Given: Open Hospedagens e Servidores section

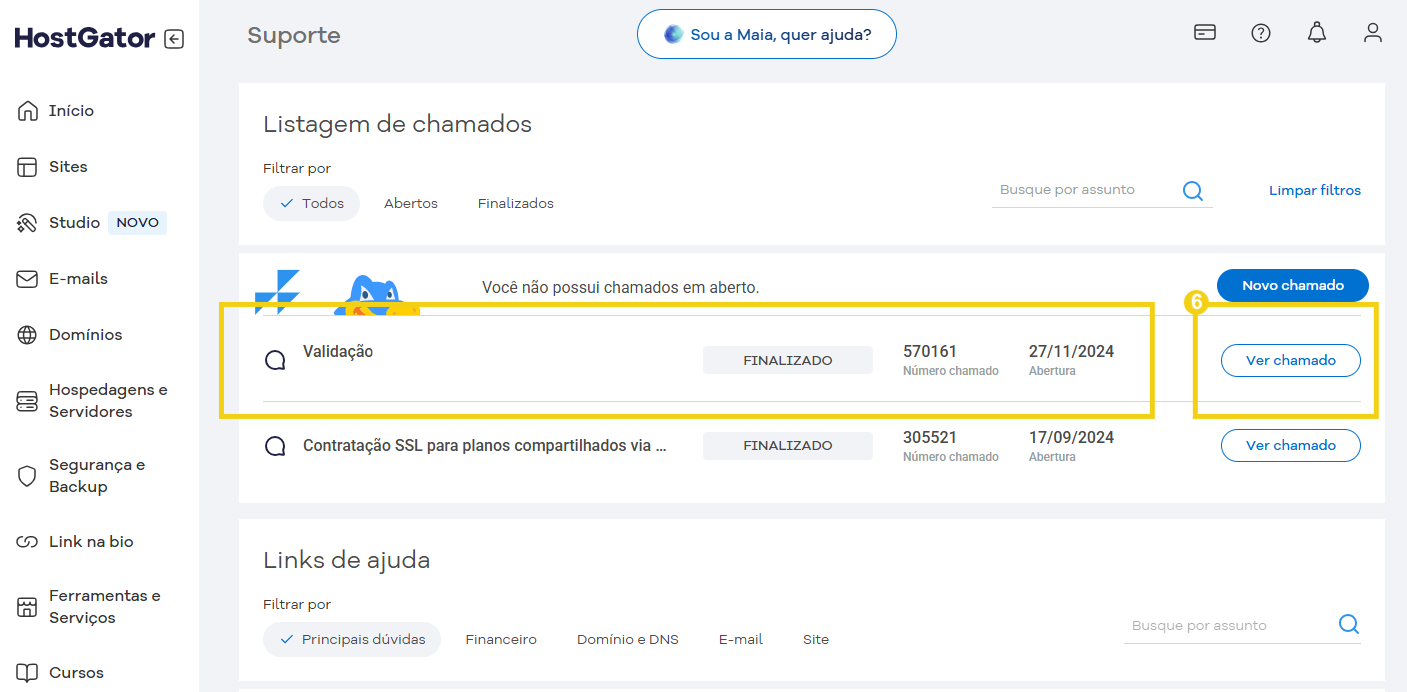Looking at the screenshot, I should [108, 401].
